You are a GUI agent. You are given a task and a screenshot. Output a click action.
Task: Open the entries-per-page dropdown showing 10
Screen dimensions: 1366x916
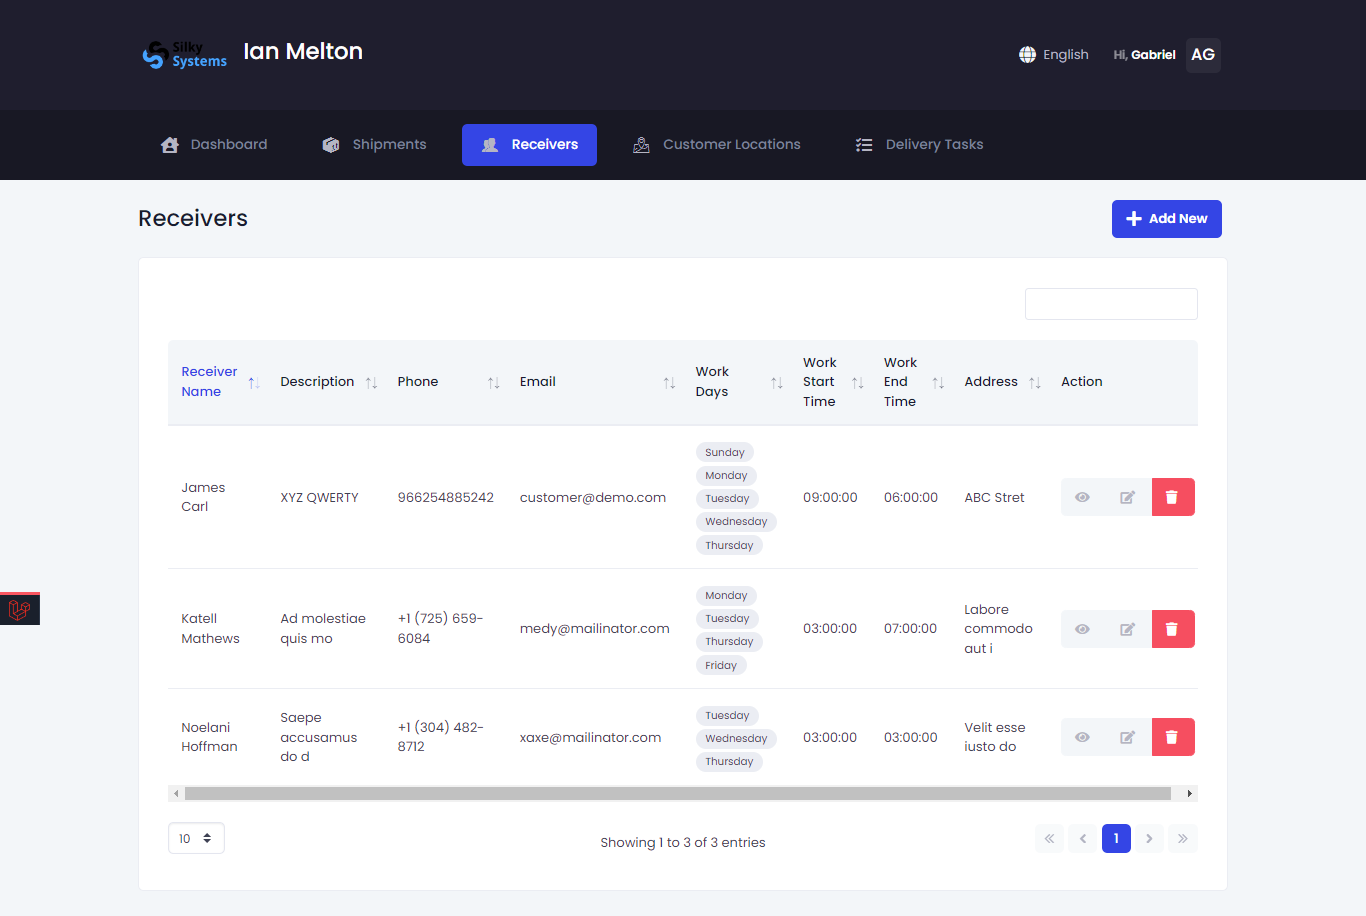point(196,838)
